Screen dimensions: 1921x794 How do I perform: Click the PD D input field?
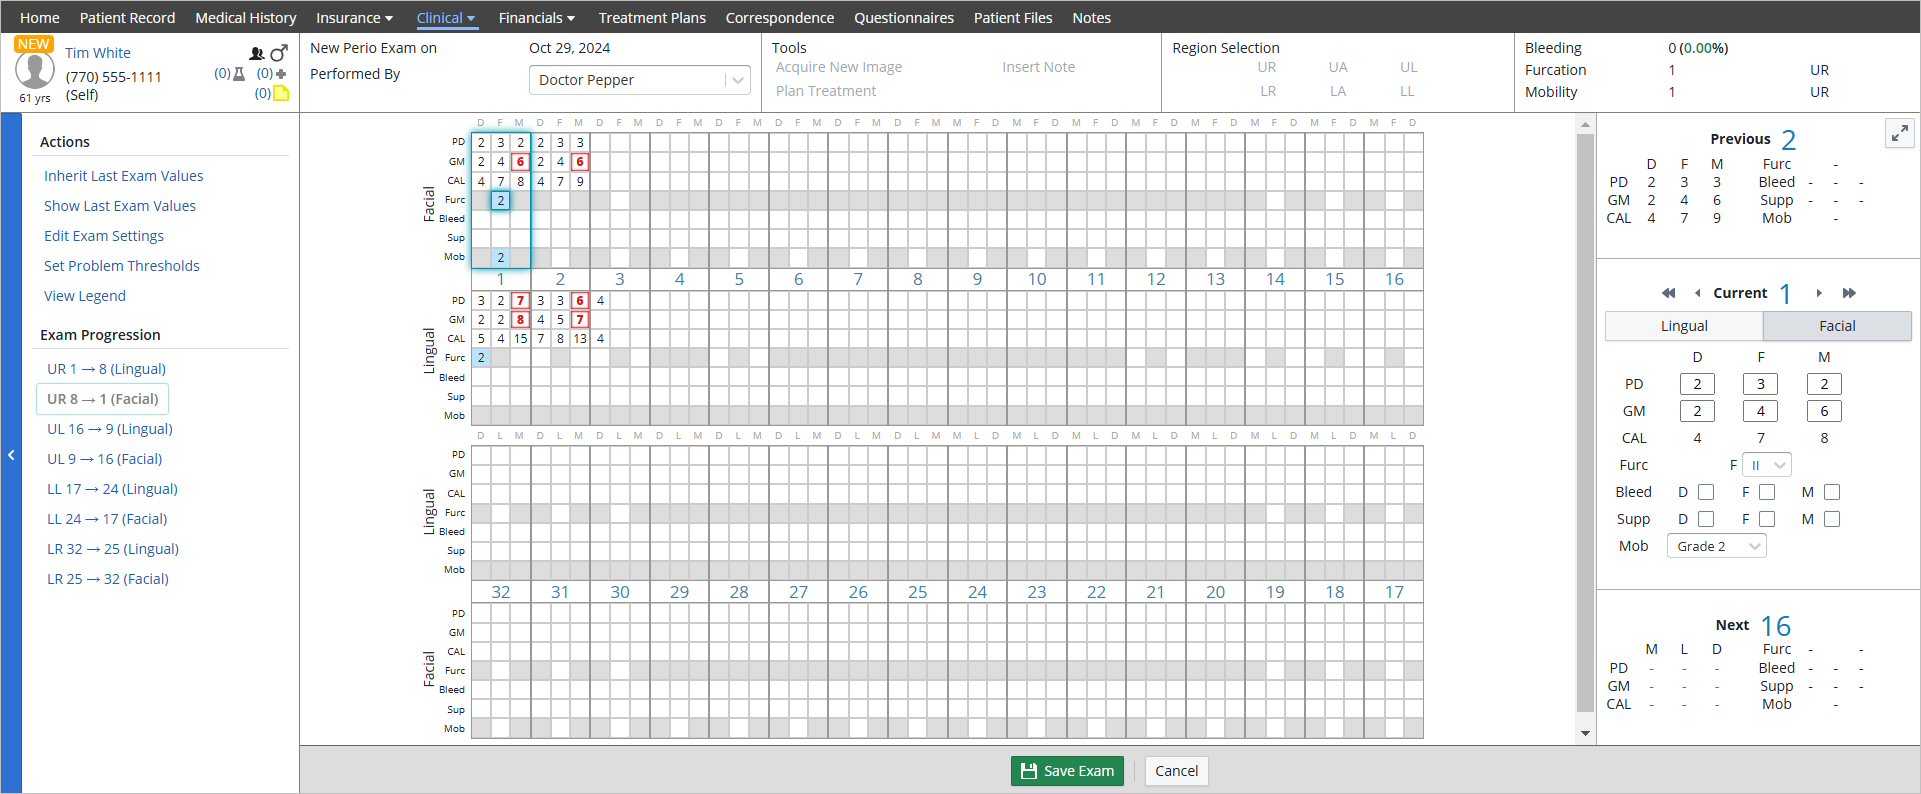click(1697, 384)
